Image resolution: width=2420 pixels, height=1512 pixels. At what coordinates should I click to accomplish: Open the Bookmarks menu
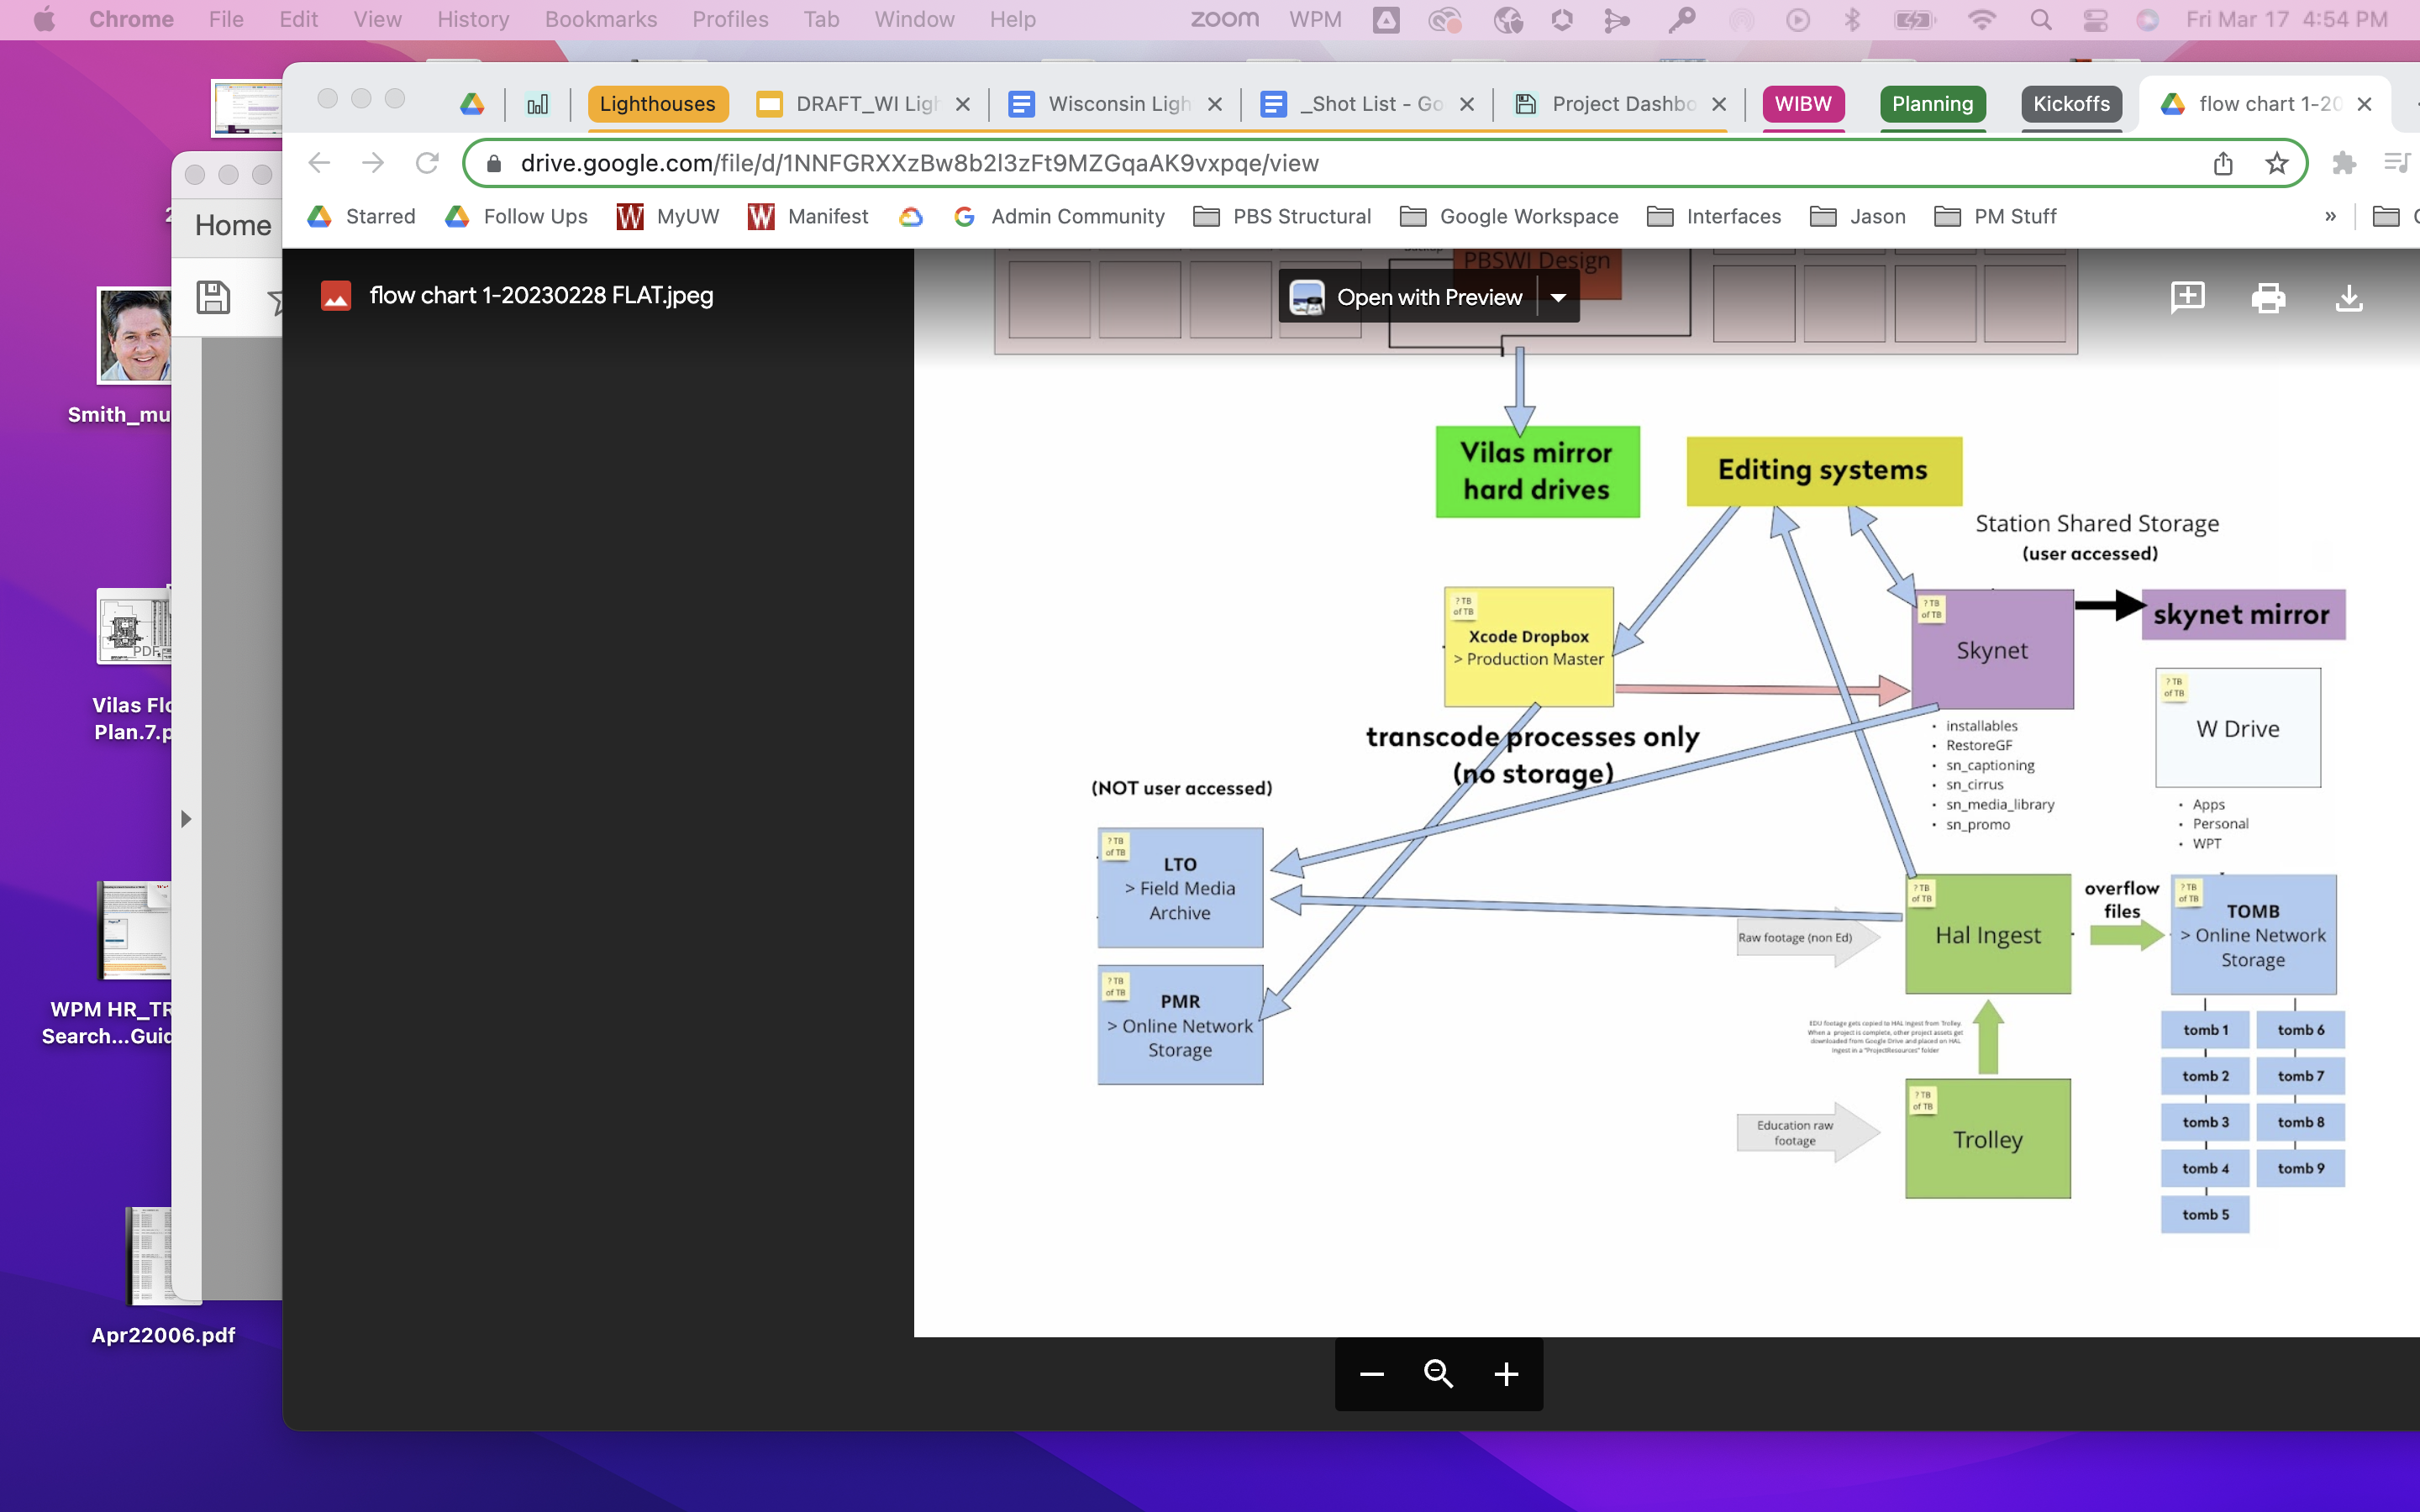601,19
